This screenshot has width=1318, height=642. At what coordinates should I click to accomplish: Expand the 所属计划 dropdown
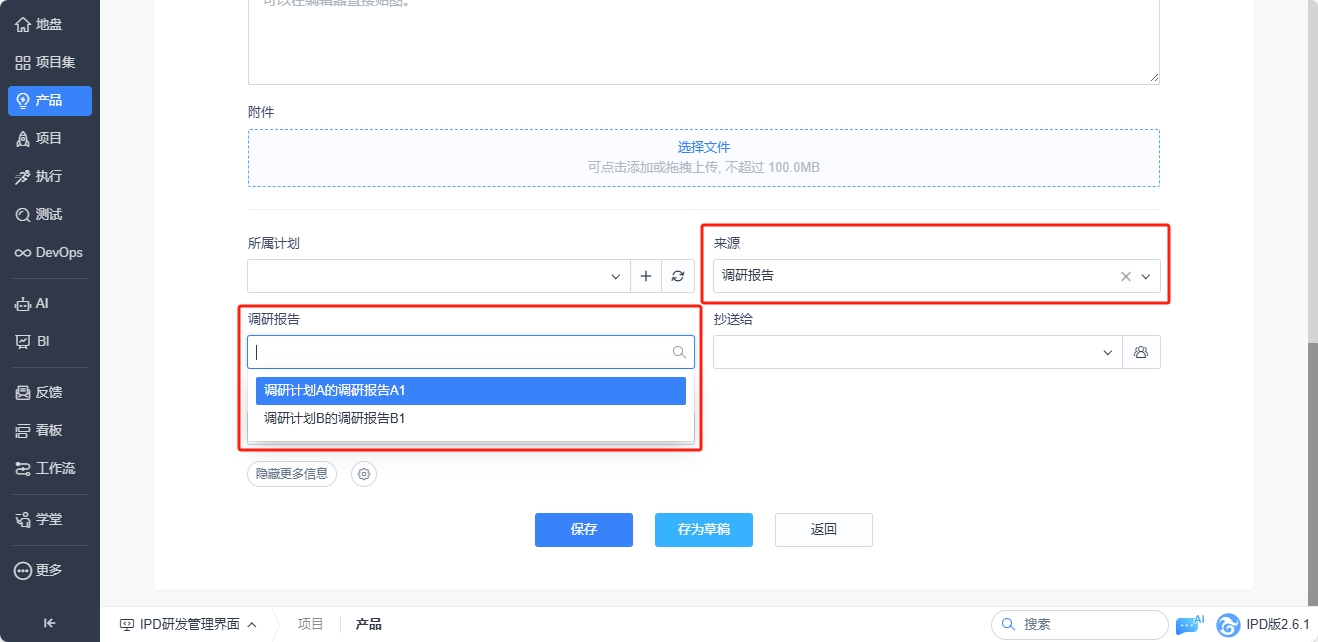[x=616, y=276]
